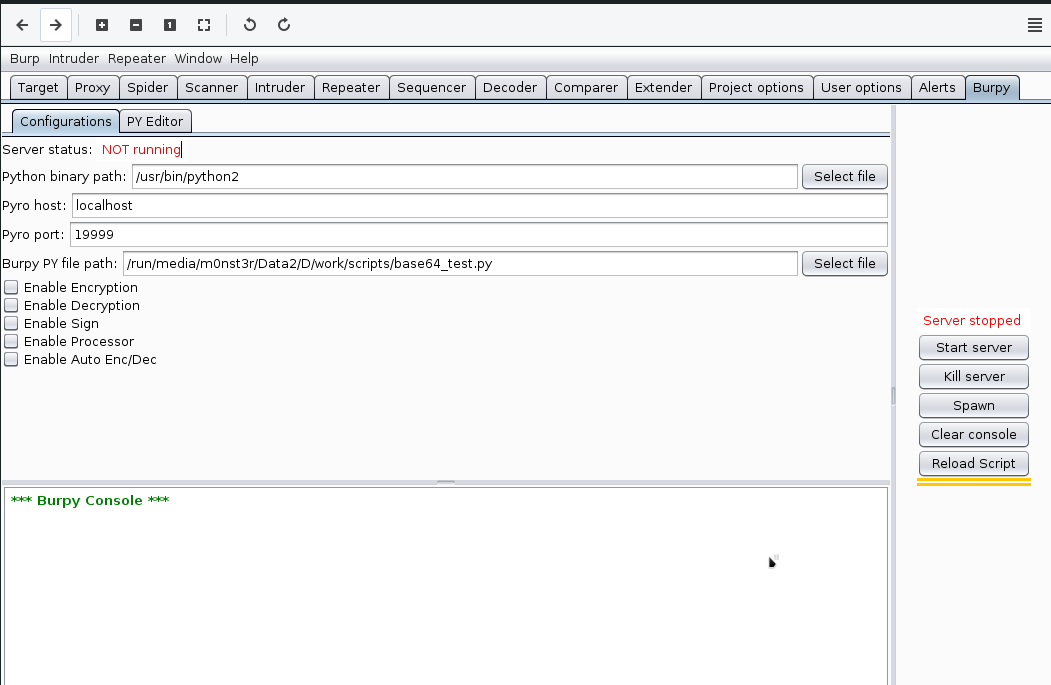Image resolution: width=1051 pixels, height=685 pixels.
Task: Go forward with the right arrow icon
Action: [x=56, y=25]
